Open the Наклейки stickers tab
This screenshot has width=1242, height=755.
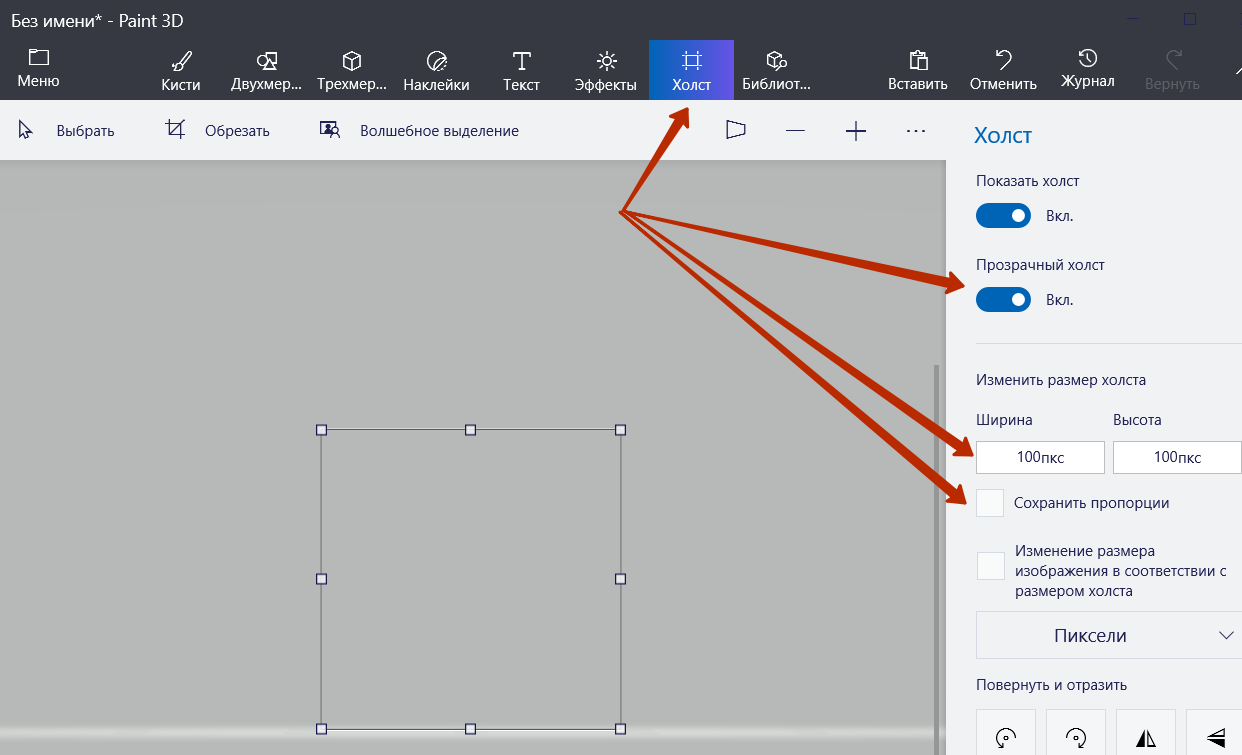[436, 70]
